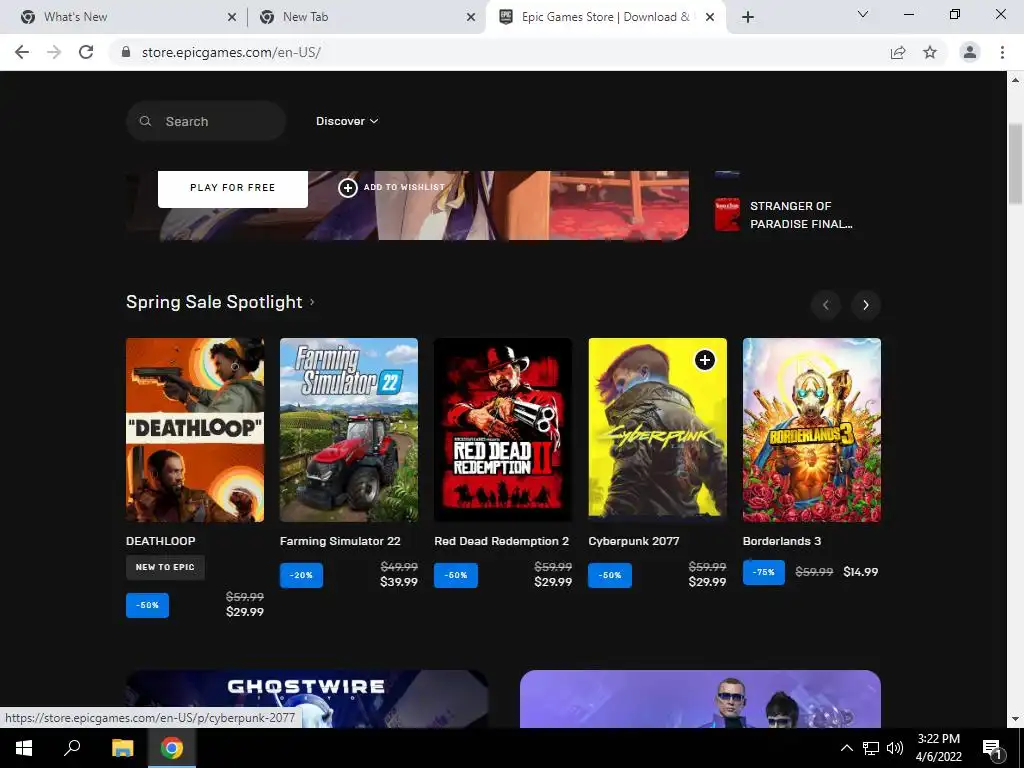Viewport: 1024px width, 768px height.
Task: Click the Spring Sale carousel previous arrow
Action: click(x=825, y=305)
